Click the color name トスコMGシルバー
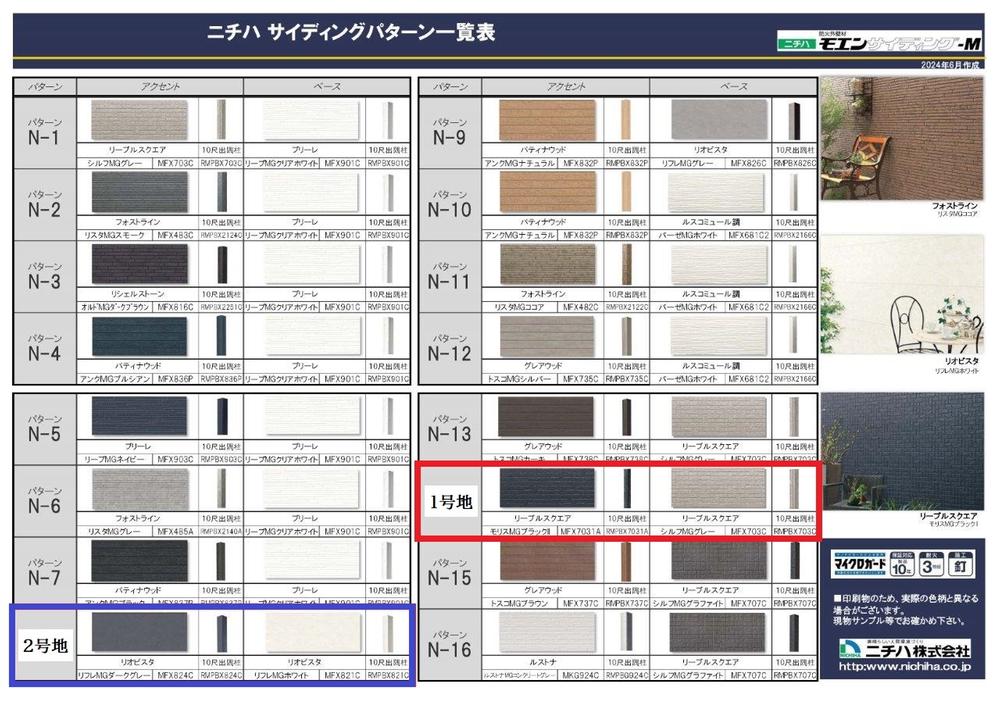The width and height of the screenshot is (1000, 707). pos(519,380)
